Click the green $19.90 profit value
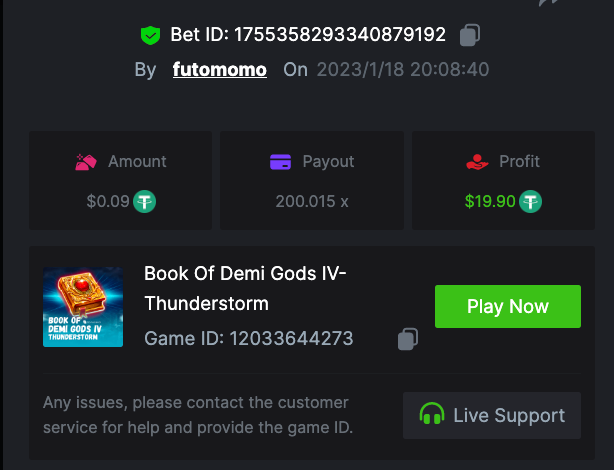This screenshot has height=470, width=614. click(490, 201)
